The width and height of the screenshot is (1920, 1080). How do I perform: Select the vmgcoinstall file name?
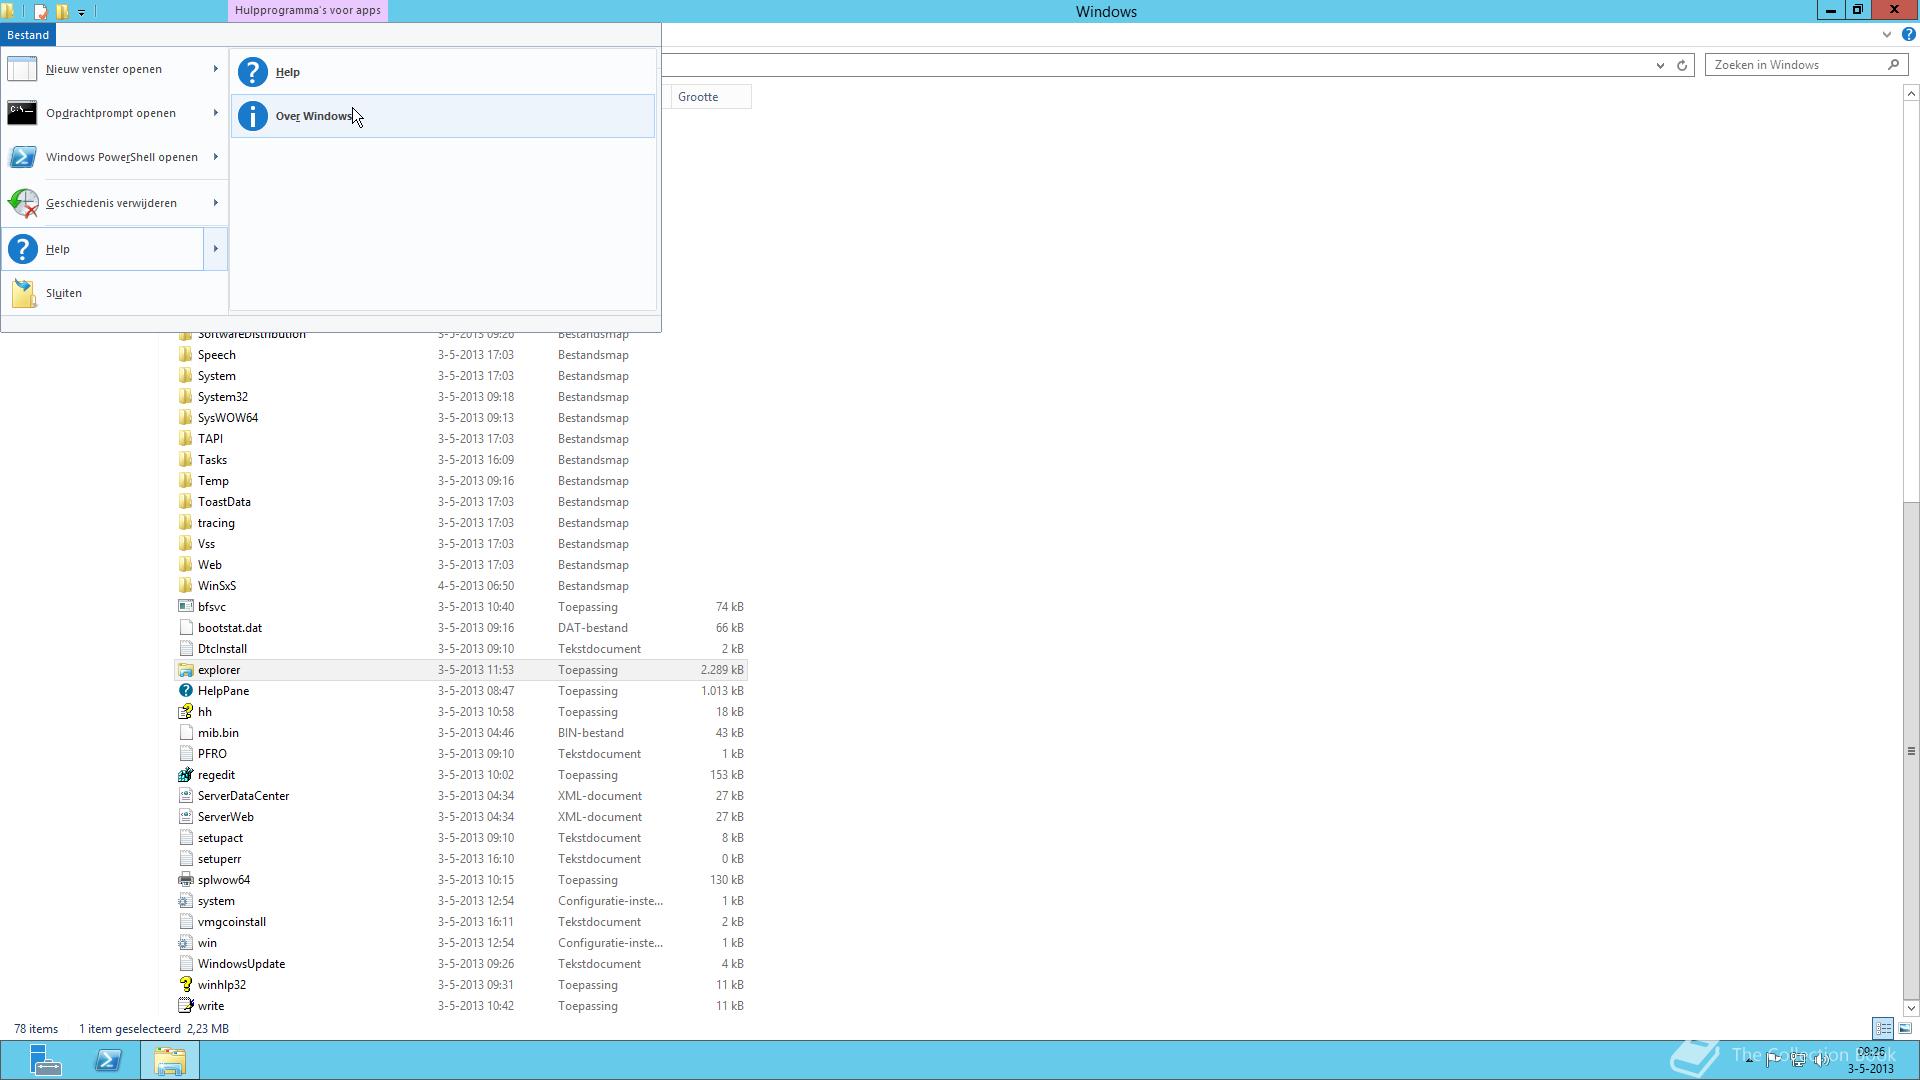(232, 922)
